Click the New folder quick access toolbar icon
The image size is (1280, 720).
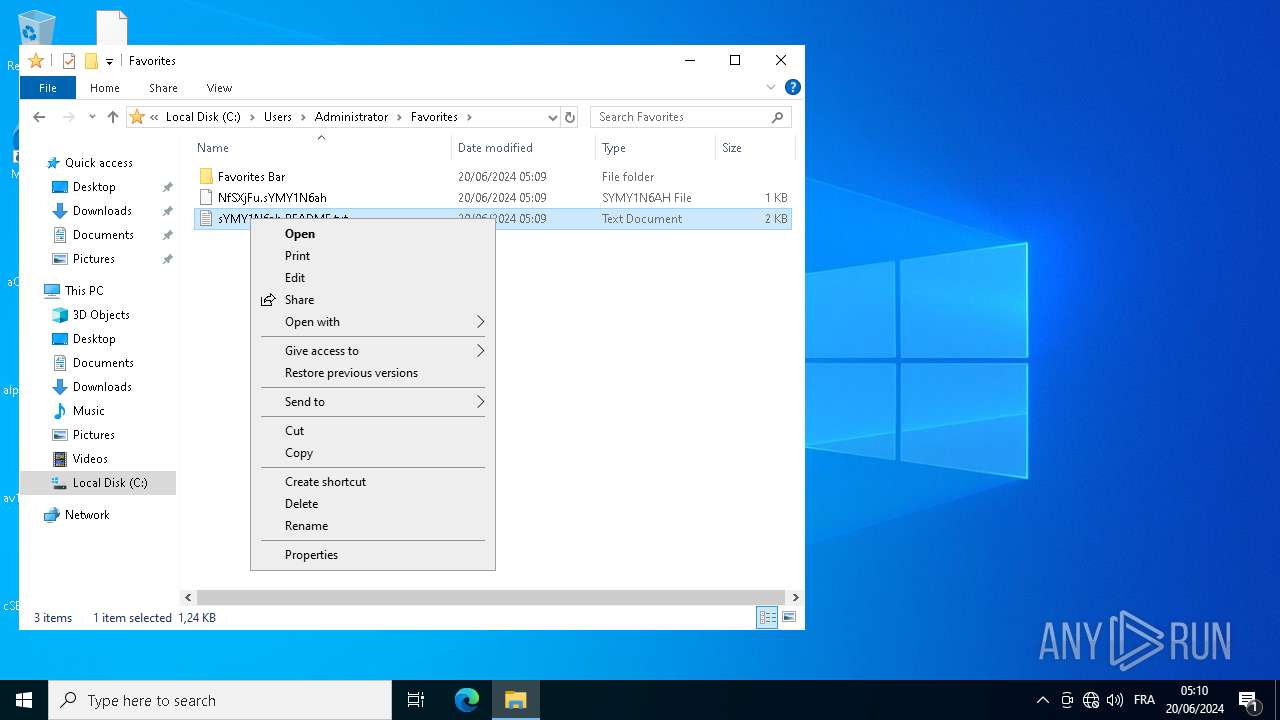[x=91, y=61]
